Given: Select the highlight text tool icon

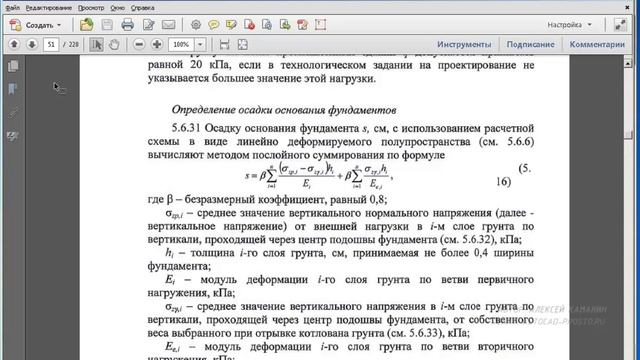Looking at the screenshot, I should coord(231,25).
